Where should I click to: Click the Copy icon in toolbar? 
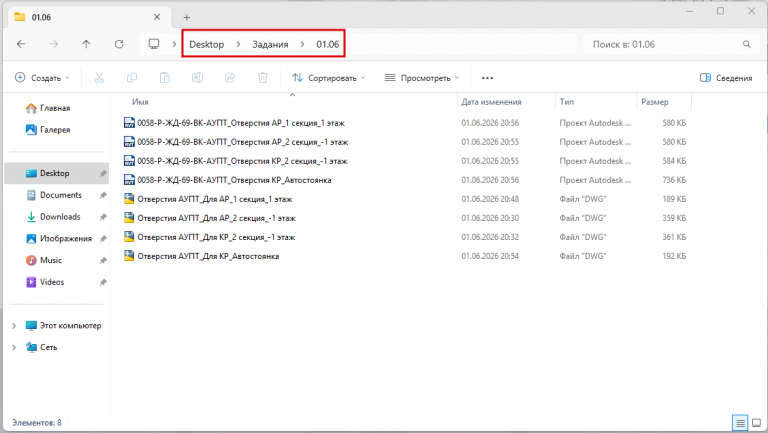(132, 78)
